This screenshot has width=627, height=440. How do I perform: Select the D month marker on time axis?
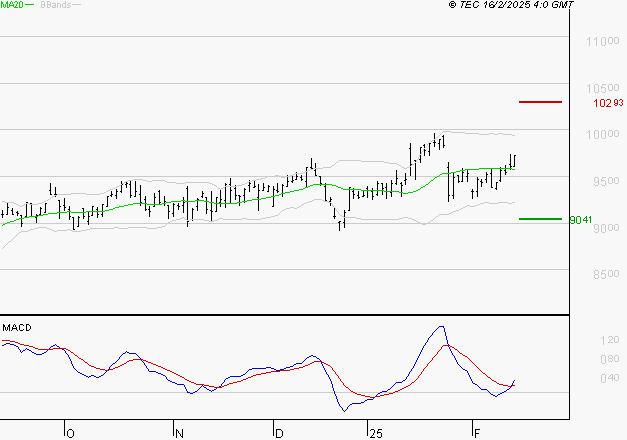pos(279,433)
